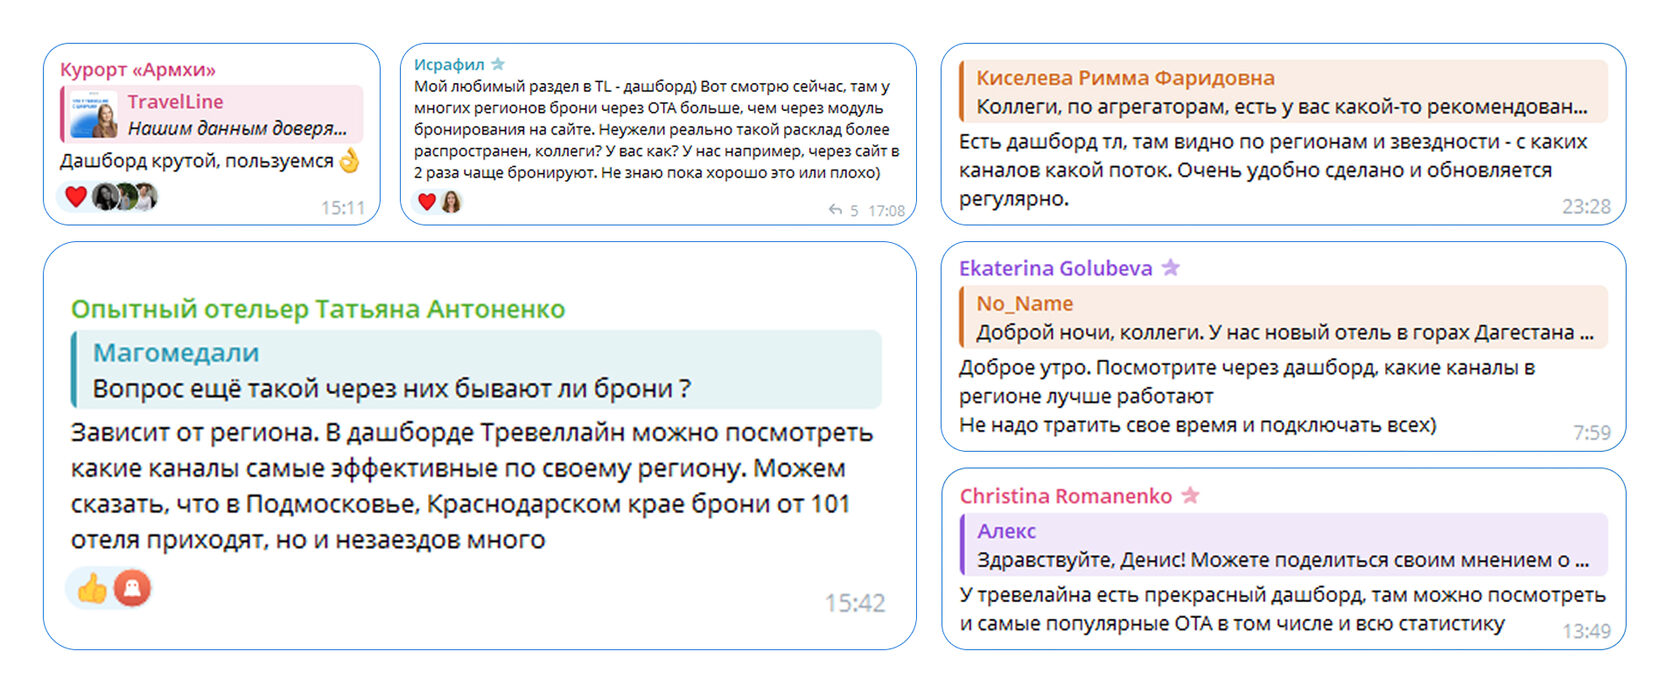The height and width of the screenshot is (693, 1680).
Task: Open Christina Romanenko's profile name
Action: pyautogui.click(x=1066, y=496)
